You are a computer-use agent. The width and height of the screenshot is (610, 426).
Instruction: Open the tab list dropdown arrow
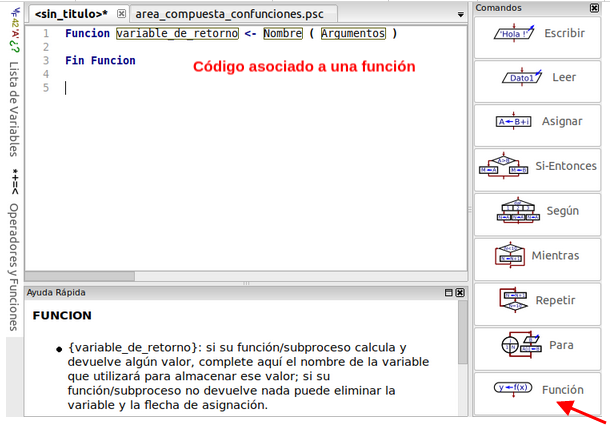point(461,15)
